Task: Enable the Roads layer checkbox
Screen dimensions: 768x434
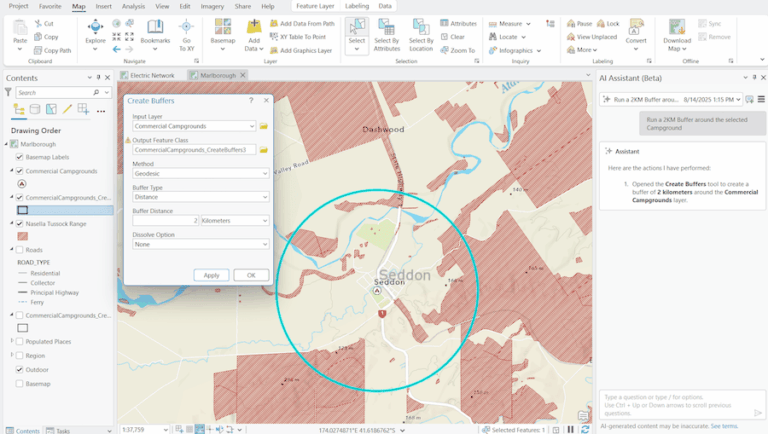Action: tap(20, 250)
